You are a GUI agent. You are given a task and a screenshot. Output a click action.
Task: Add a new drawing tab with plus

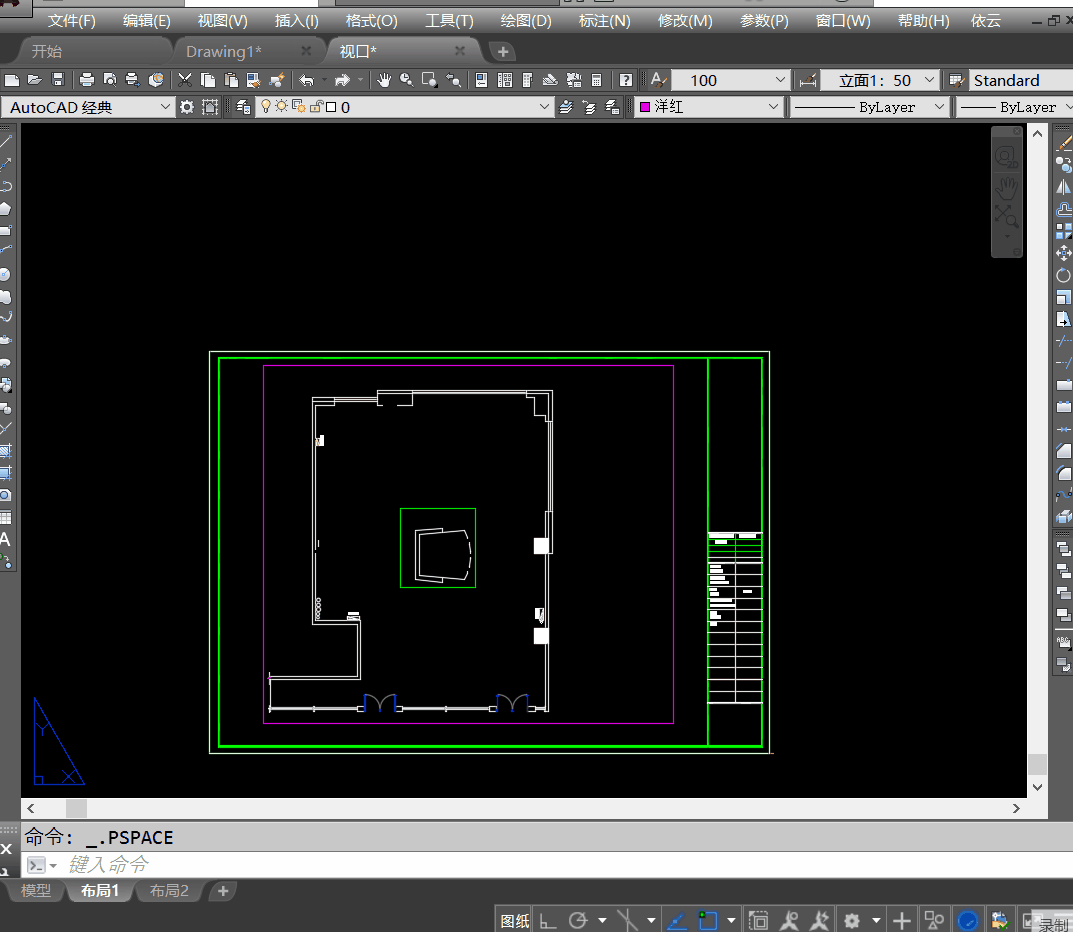pos(503,51)
